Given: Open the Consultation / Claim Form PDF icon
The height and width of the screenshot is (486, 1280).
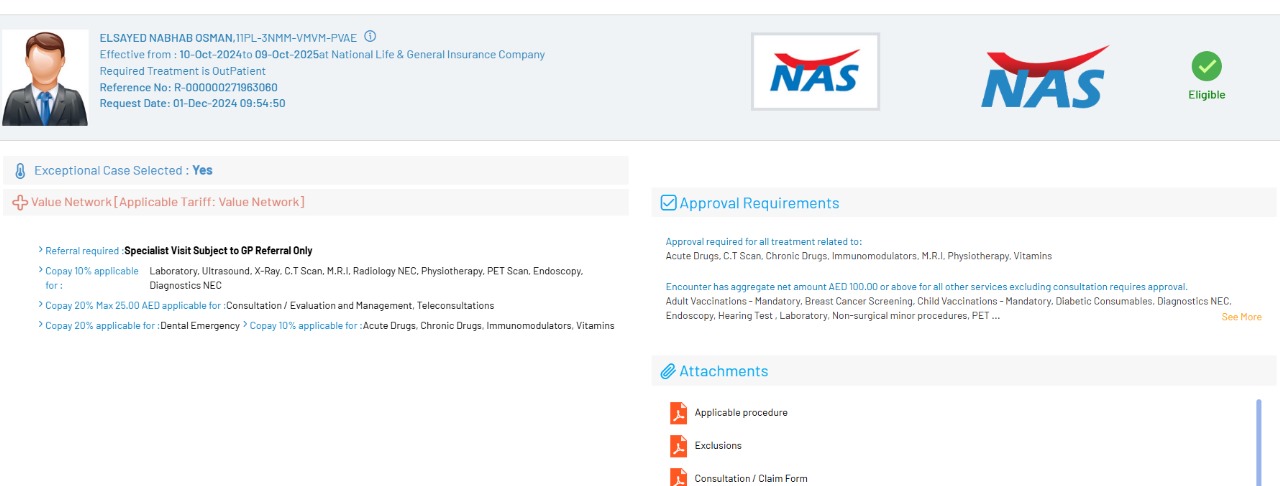Looking at the screenshot, I should [x=678, y=477].
